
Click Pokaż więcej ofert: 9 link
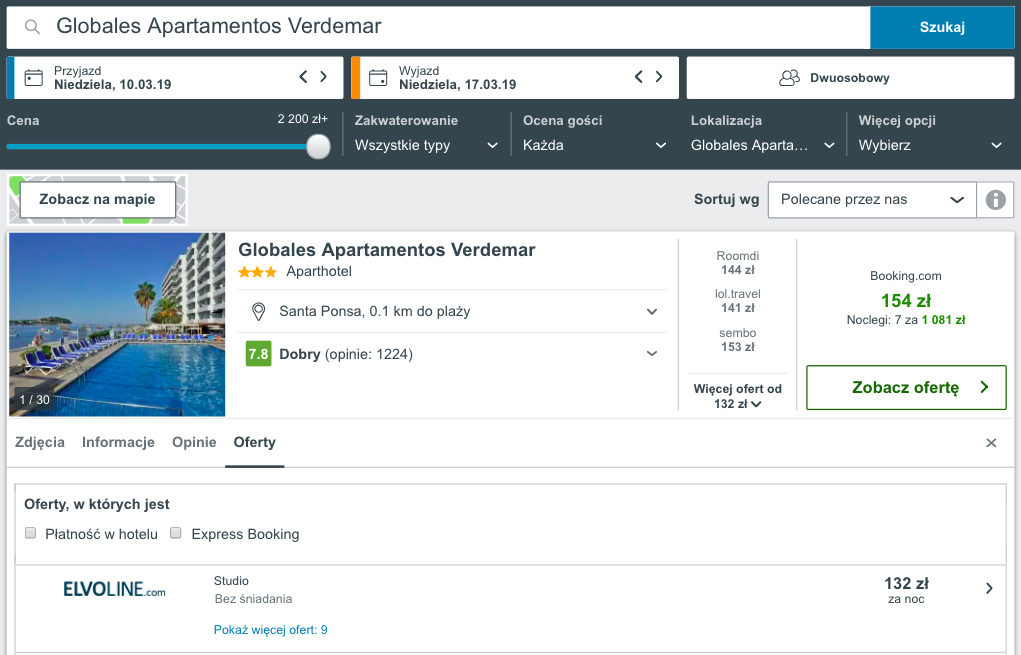click(x=270, y=630)
